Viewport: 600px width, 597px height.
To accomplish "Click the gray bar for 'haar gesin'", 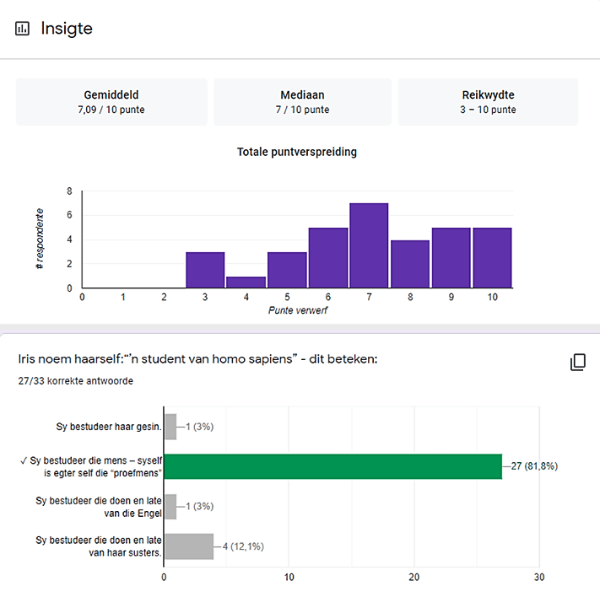I will click(170, 427).
